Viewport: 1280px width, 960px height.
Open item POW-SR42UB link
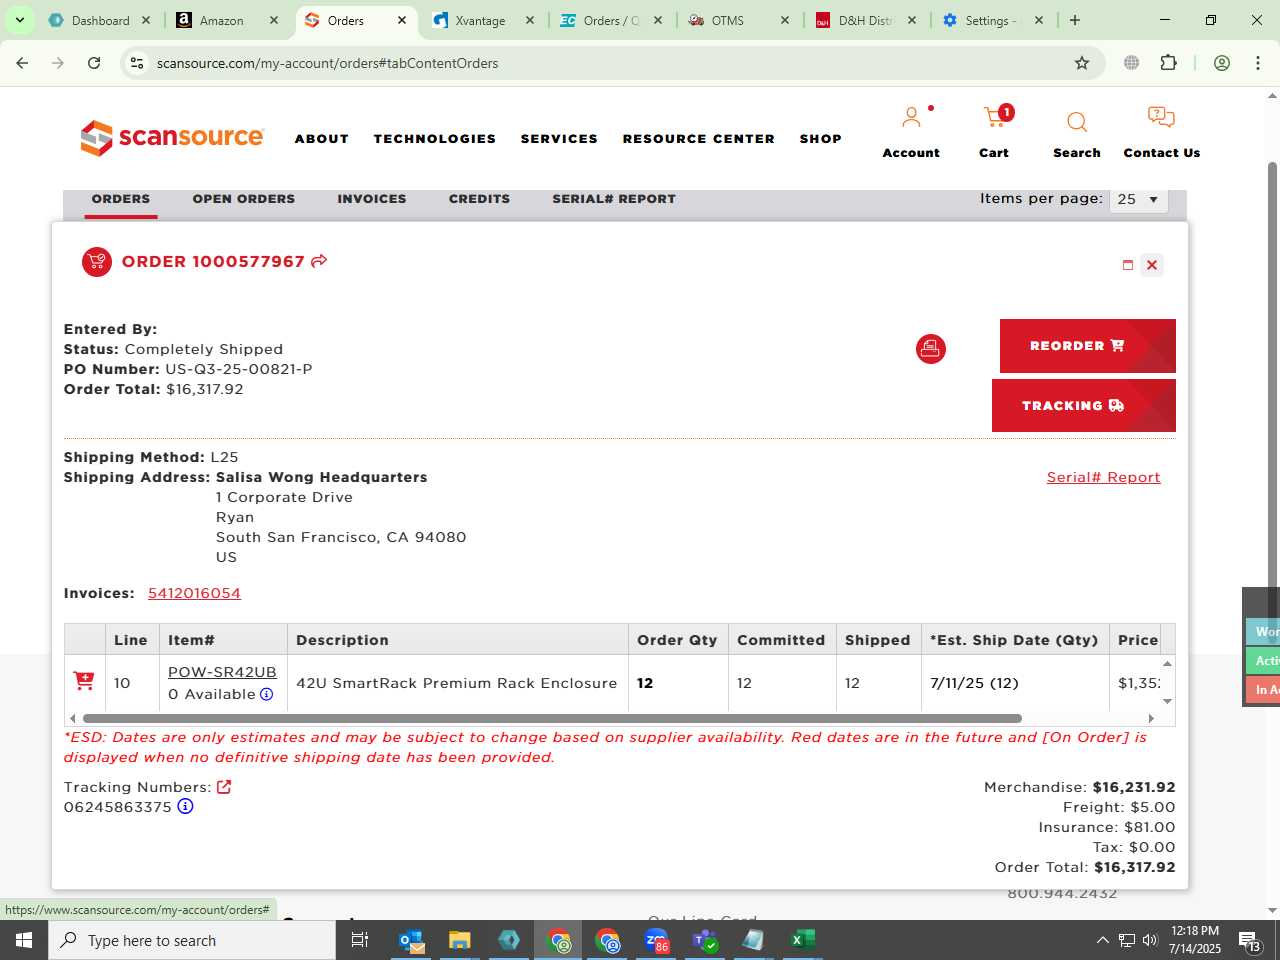click(222, 672)
